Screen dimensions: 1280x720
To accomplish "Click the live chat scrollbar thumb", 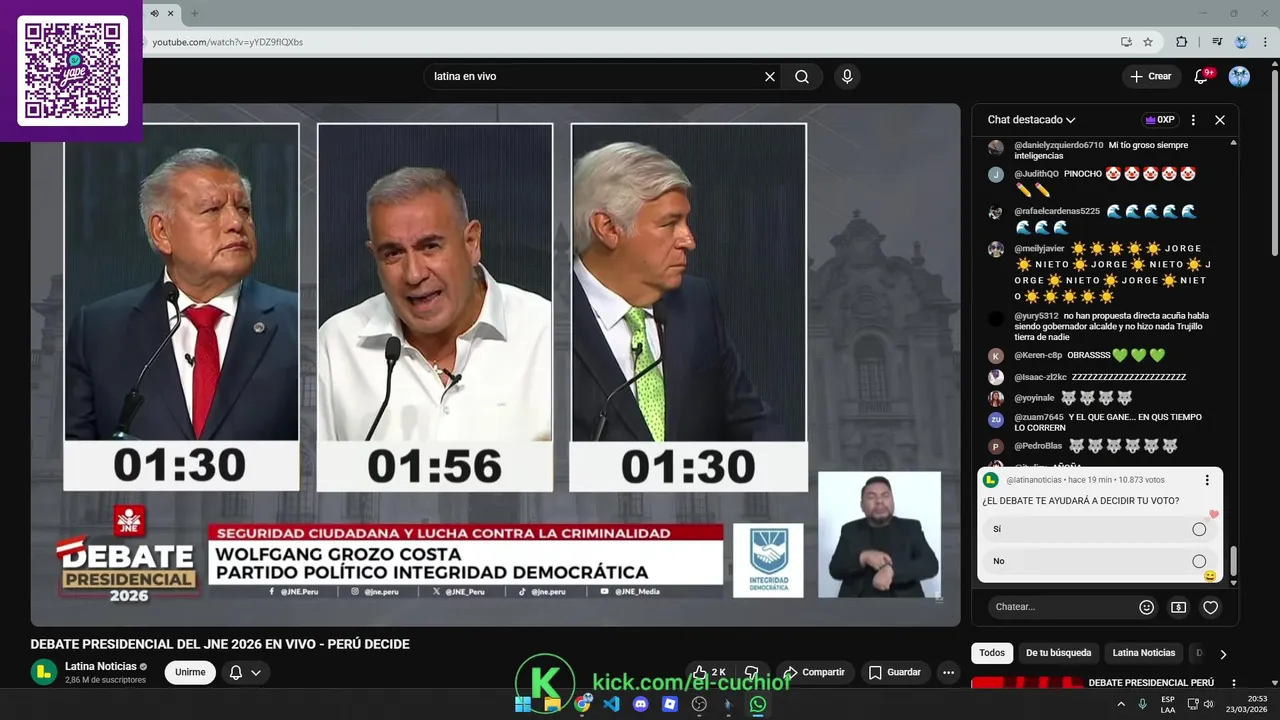I will [x=1233, y=561].
